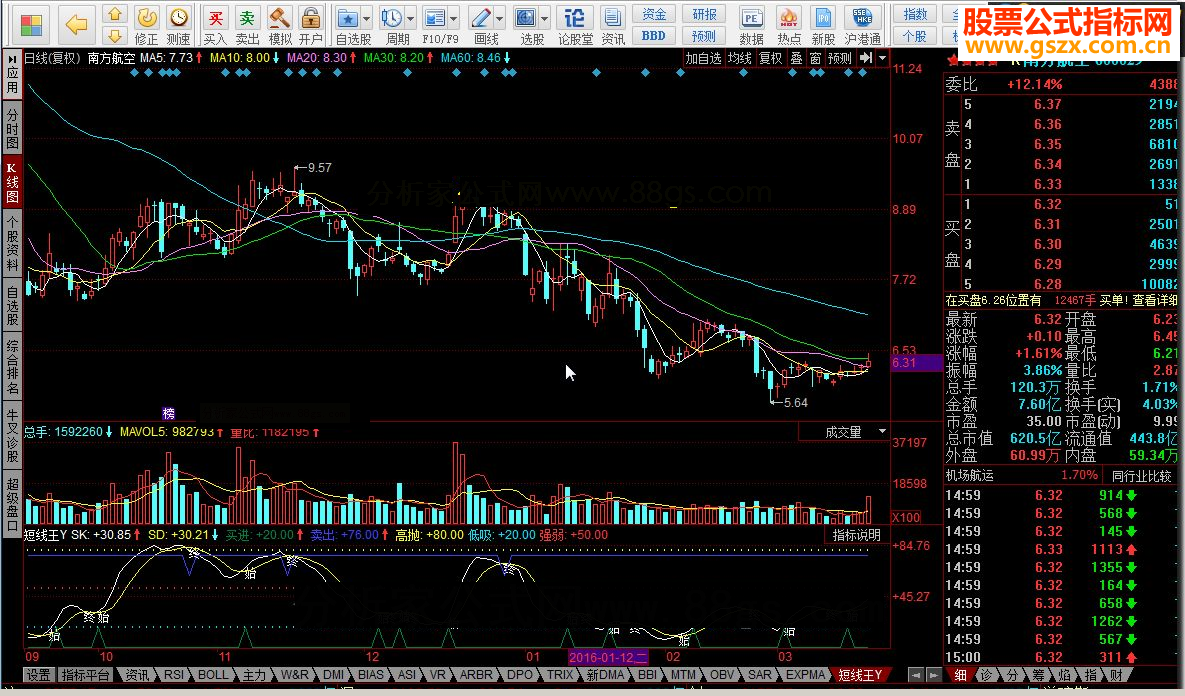Click the colorful home grid icon
Screen dimensions: 1185x696
[x=32, y=25]
